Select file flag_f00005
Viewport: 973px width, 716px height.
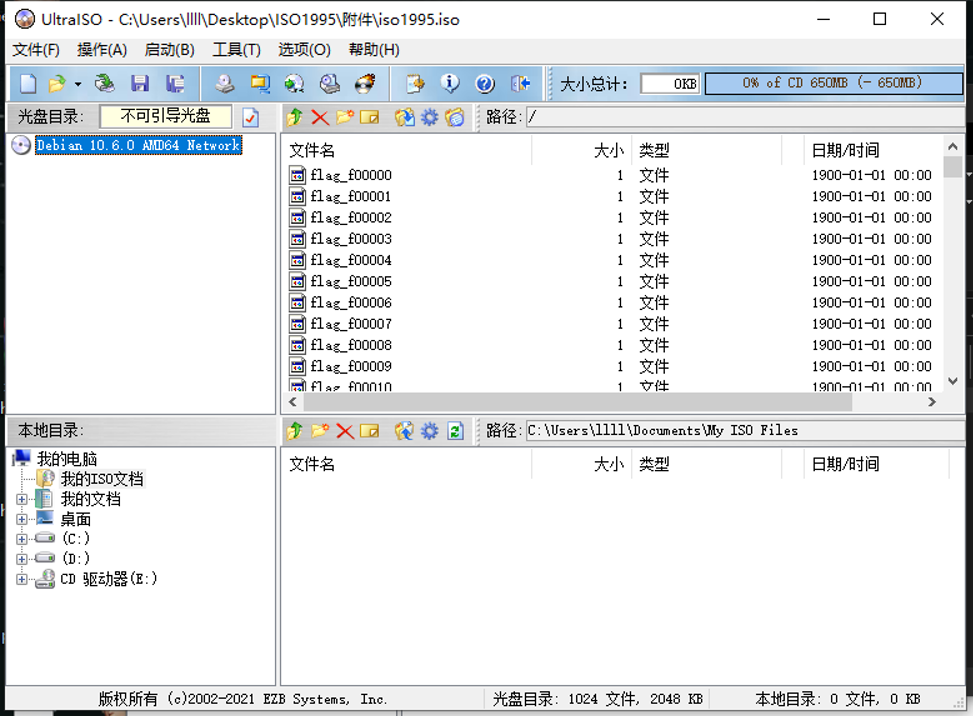coord(351,282)
